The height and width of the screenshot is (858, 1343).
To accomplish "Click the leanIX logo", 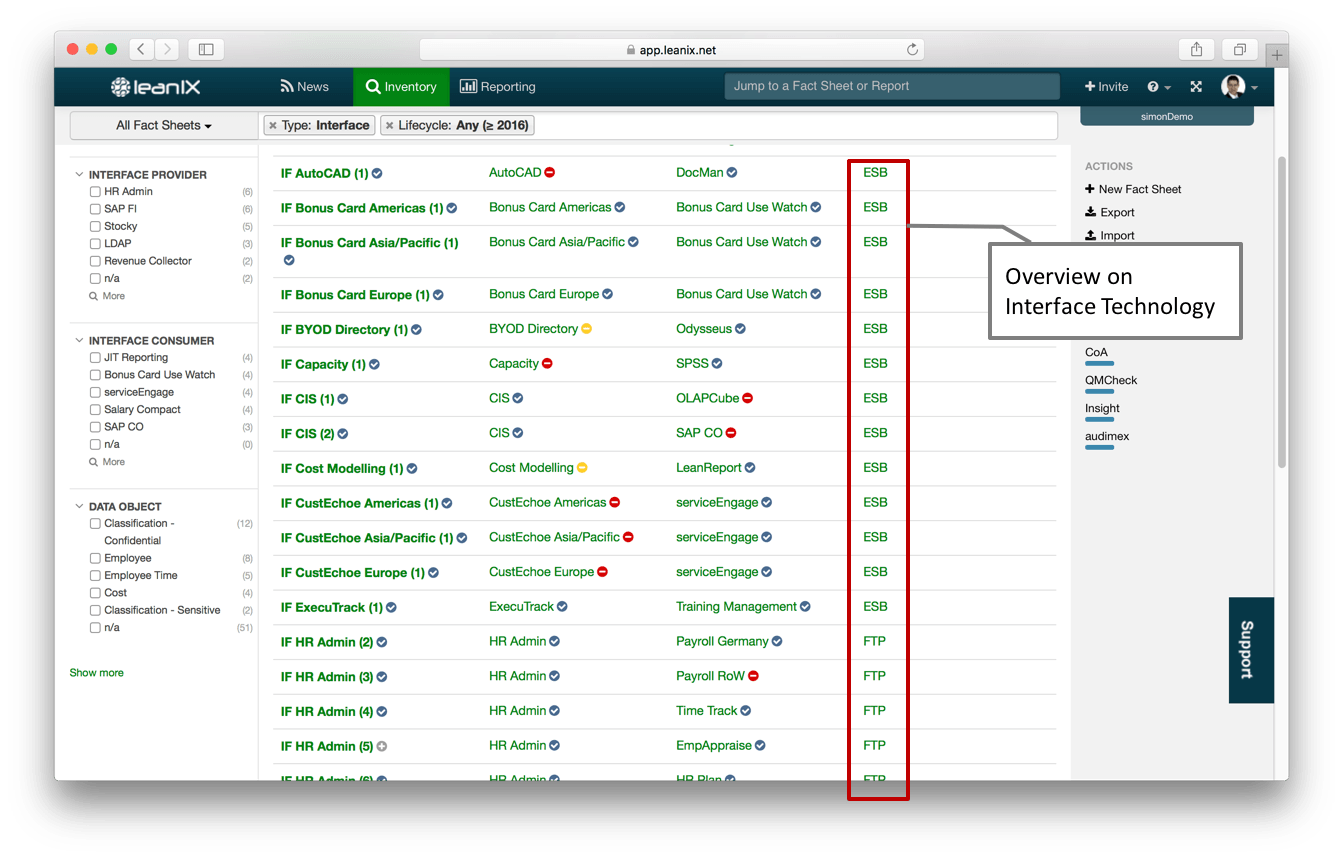I will (155, 87).
